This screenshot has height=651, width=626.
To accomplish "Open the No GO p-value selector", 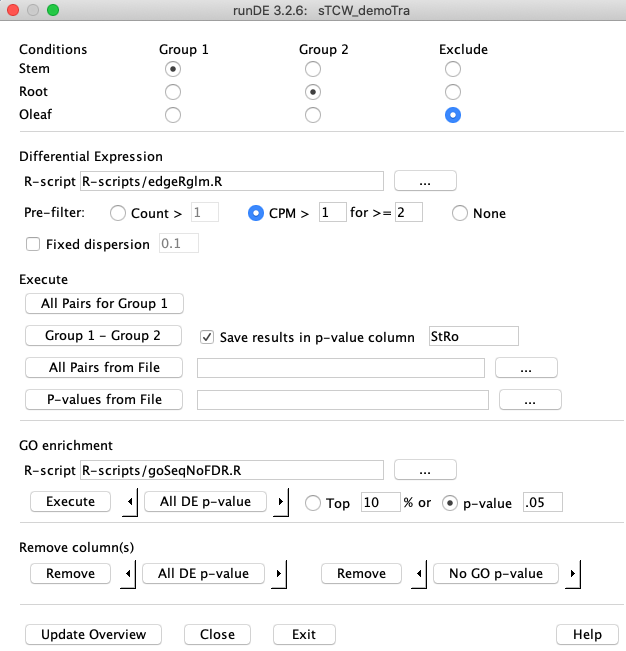I will pyautogui.click(x=496, y=574).
